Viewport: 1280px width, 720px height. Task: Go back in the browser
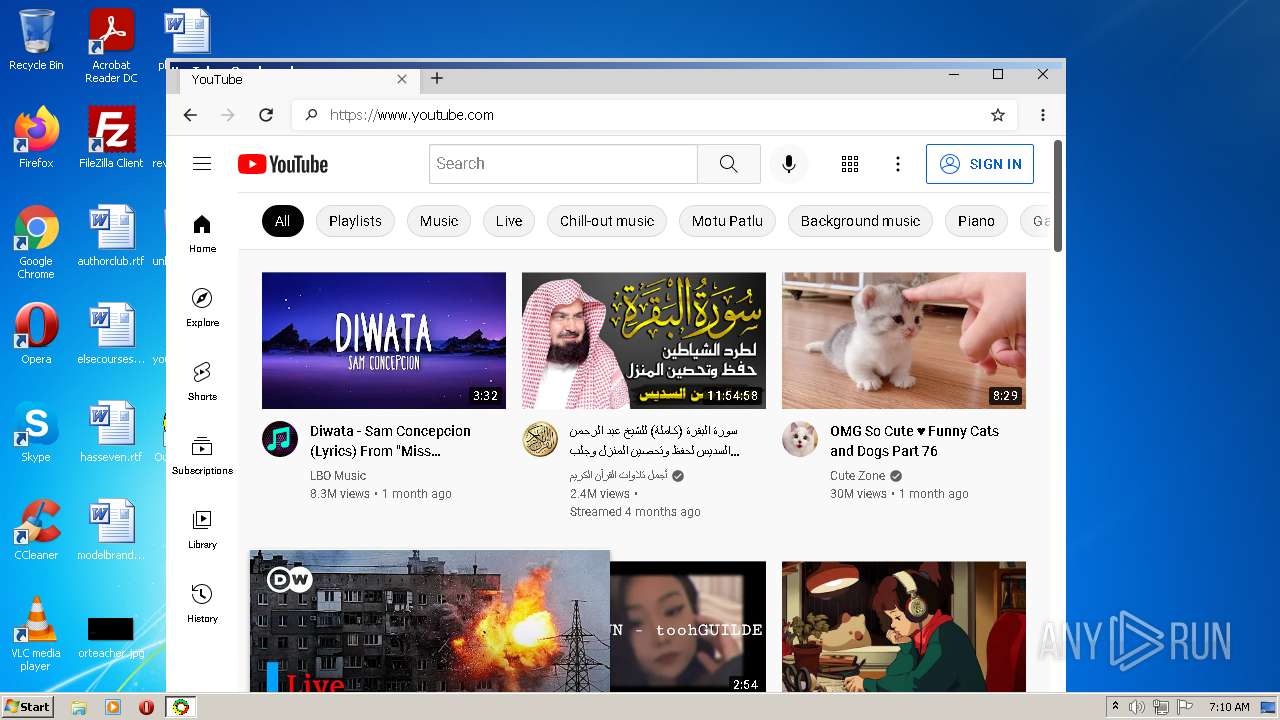pyautogui.click(x=190, y=115)
